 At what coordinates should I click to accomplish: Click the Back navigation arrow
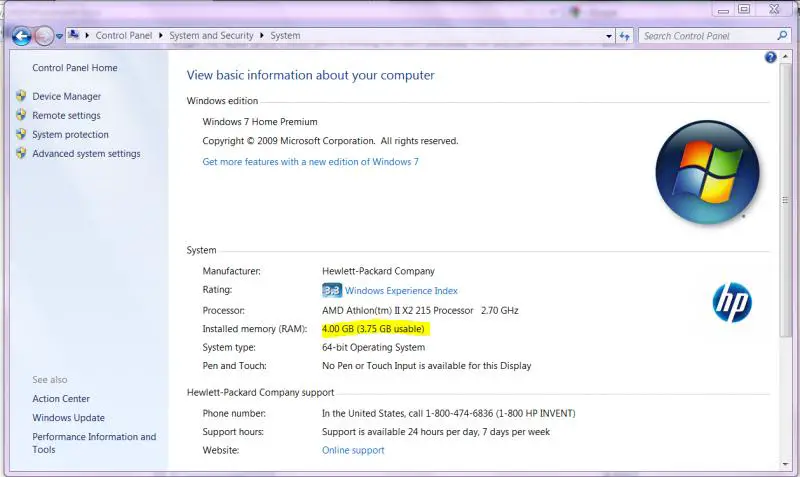tap(21, 36)
